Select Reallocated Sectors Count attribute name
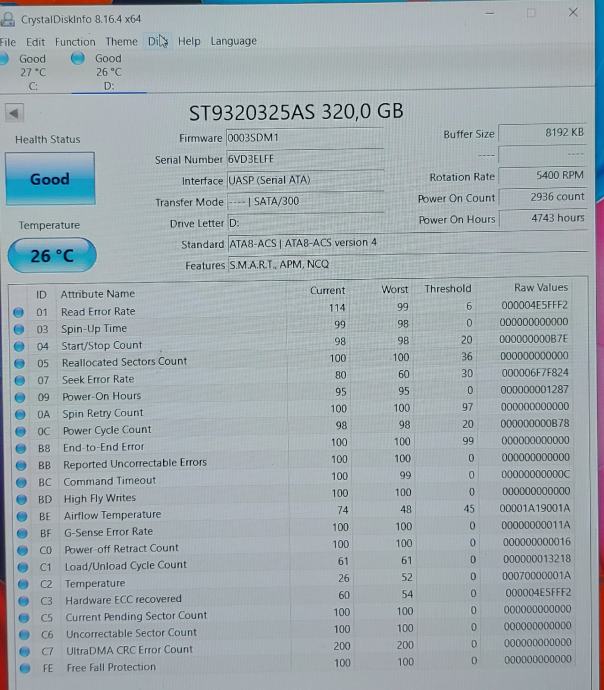Image resolution: width=604 pixels, height=690 pixels. coord(124,362)
